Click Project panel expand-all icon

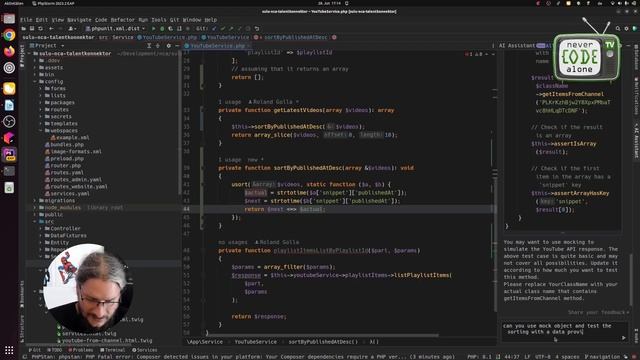click(149, 46)
